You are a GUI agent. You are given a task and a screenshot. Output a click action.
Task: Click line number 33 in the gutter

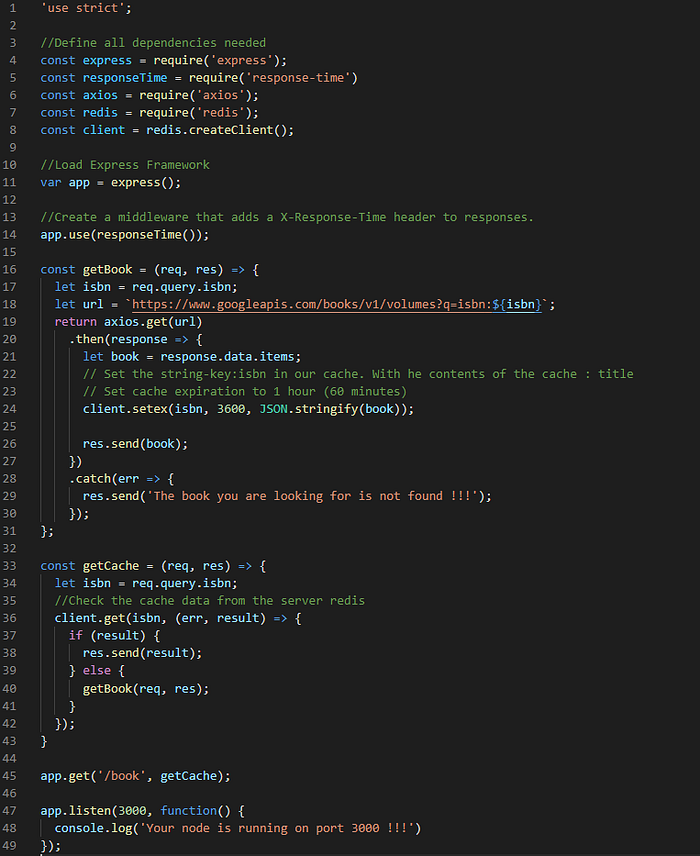click(9, 566)
